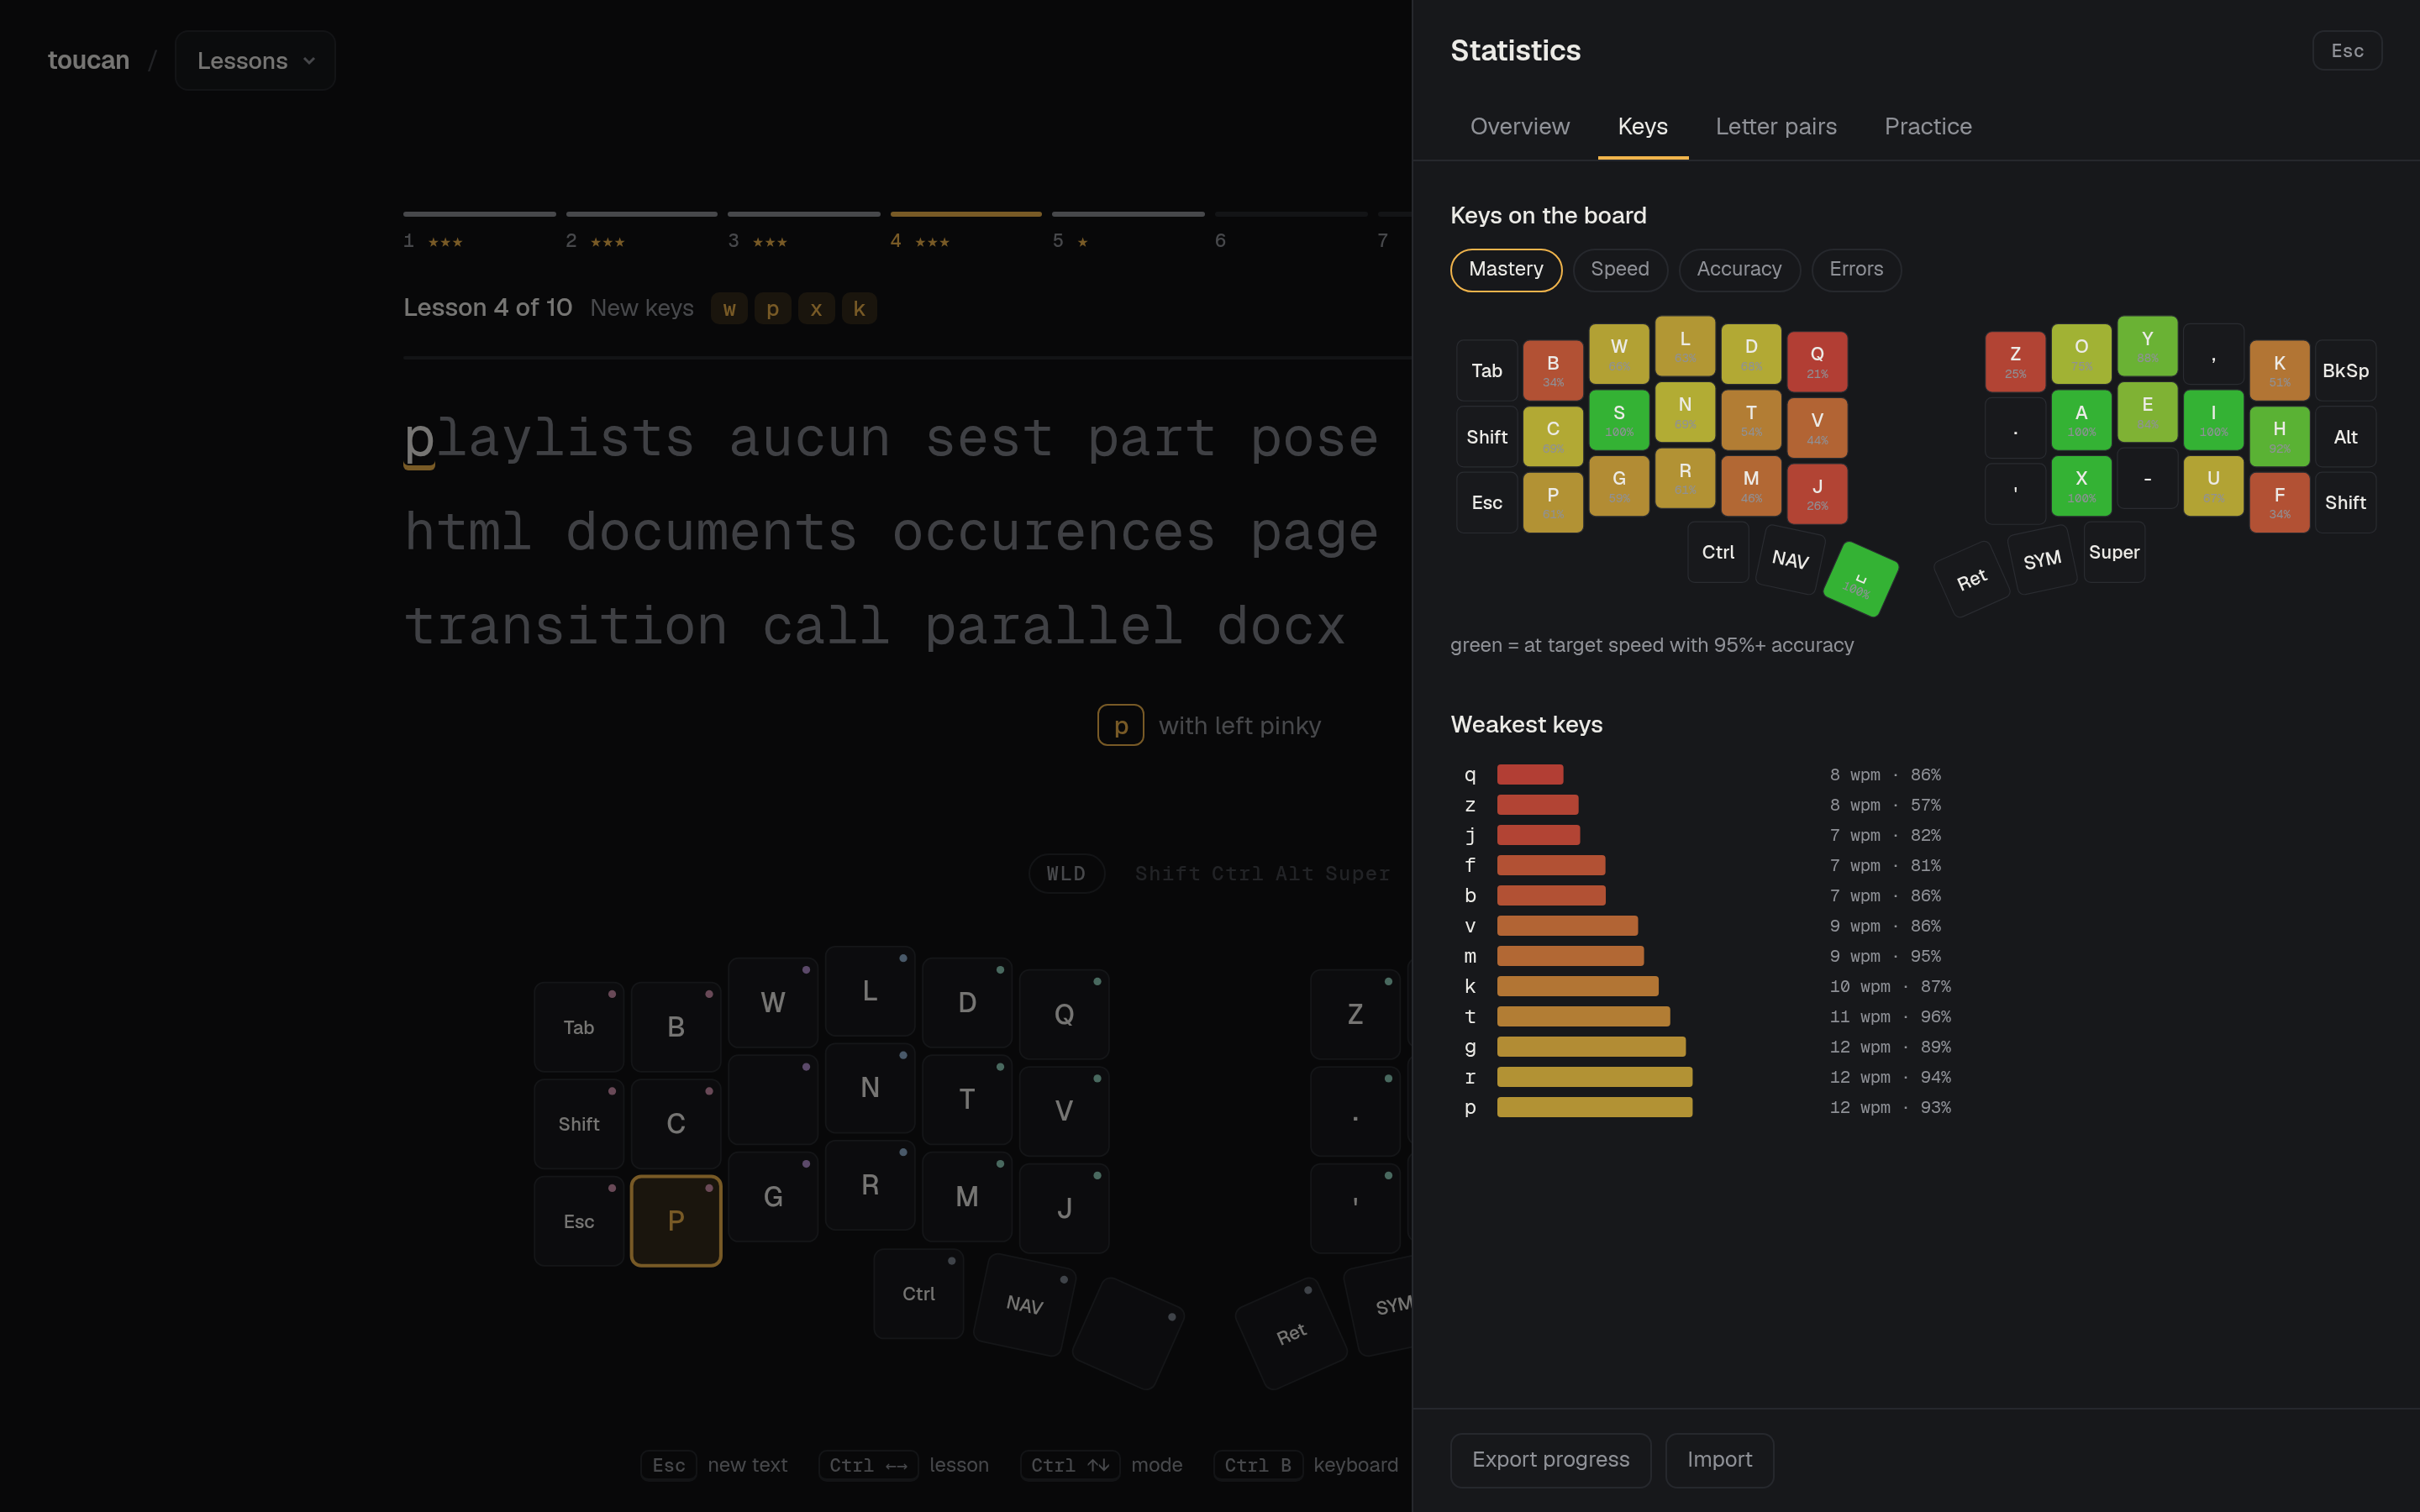Click the K key in the statistics heatmap
This screenshot has width=2420, height=1512.
pos(2279,370)
